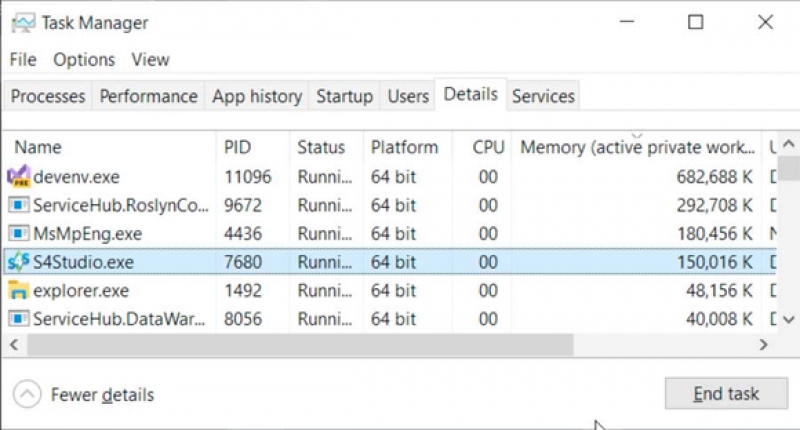The height and width of the screenshot is (430, 800).
Task: Click the horizontal scrollbar thumb
Action: [x=300, y=345]
